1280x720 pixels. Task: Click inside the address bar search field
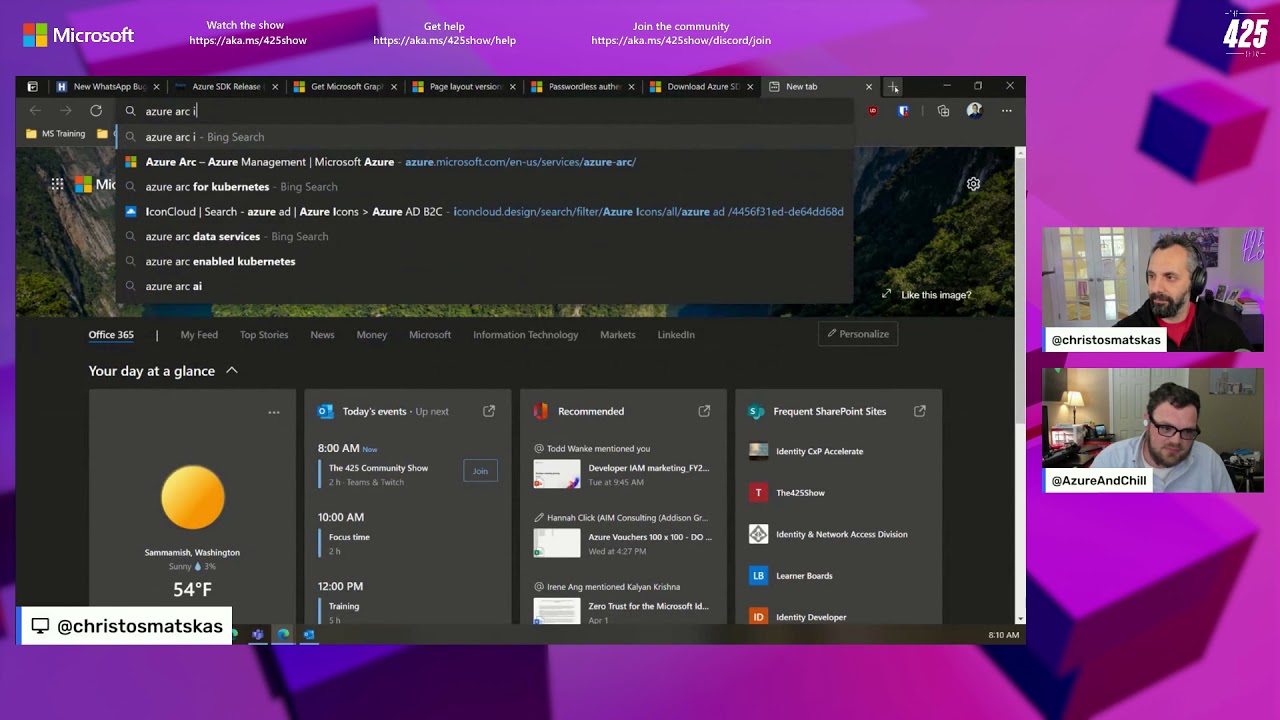485,111
